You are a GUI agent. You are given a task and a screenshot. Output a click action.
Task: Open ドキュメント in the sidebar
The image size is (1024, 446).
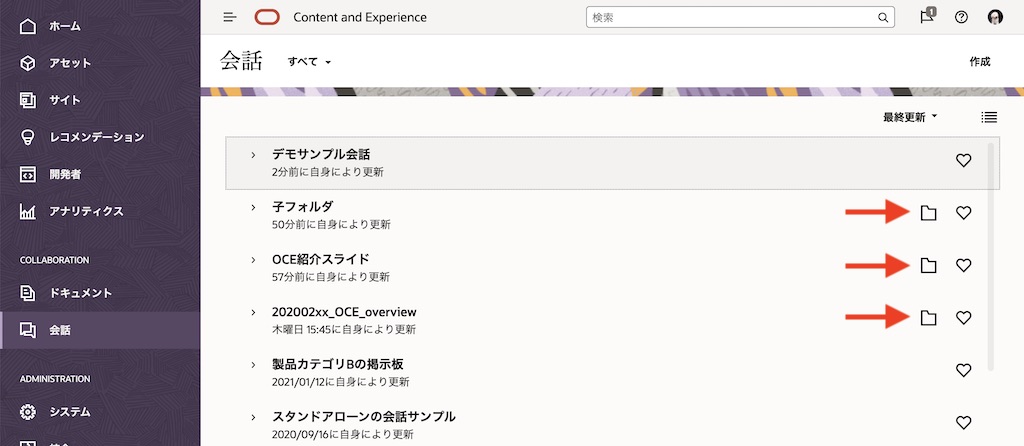click(x=80, y=293)
